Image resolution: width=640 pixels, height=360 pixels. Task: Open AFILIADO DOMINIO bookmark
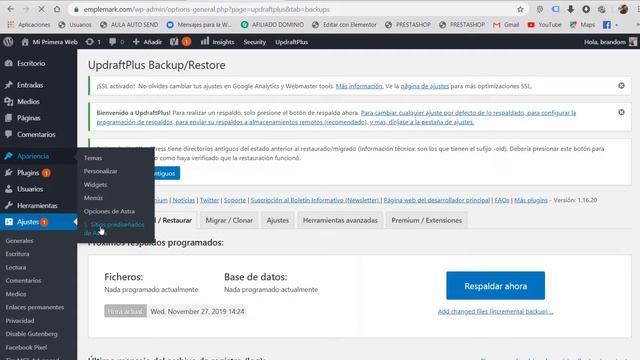[272, 24]
